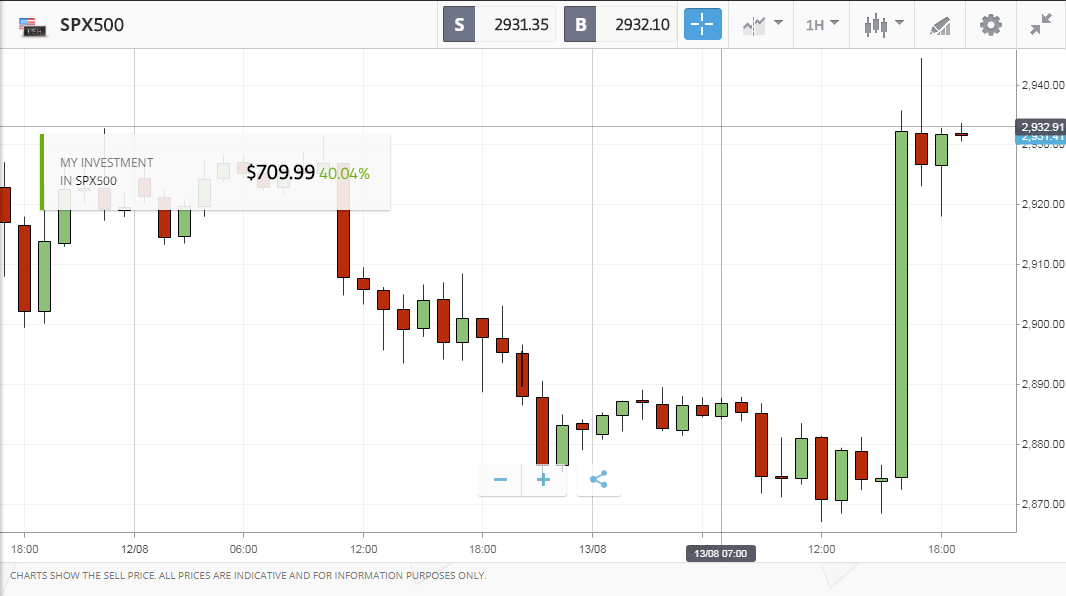
Task: Click the 12/08 date axis label
Action: tap(135, 549)
